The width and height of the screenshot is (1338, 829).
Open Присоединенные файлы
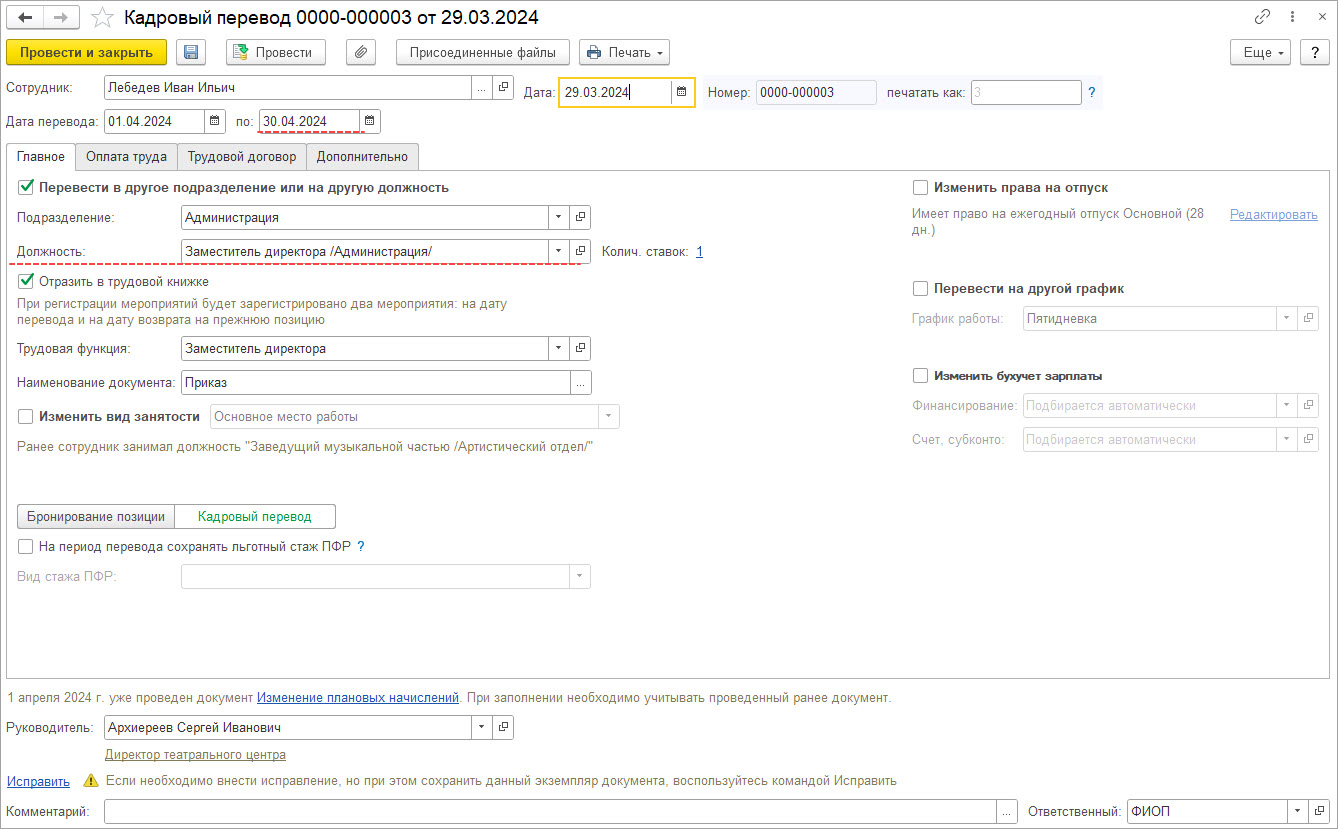483,52
